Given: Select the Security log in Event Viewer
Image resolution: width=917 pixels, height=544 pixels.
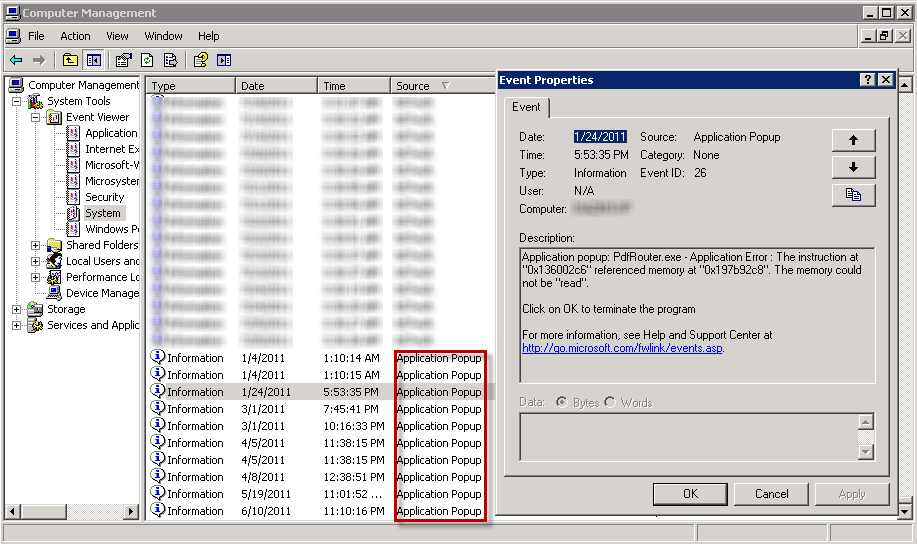Looking at the screenshot, I should [104, 197].
